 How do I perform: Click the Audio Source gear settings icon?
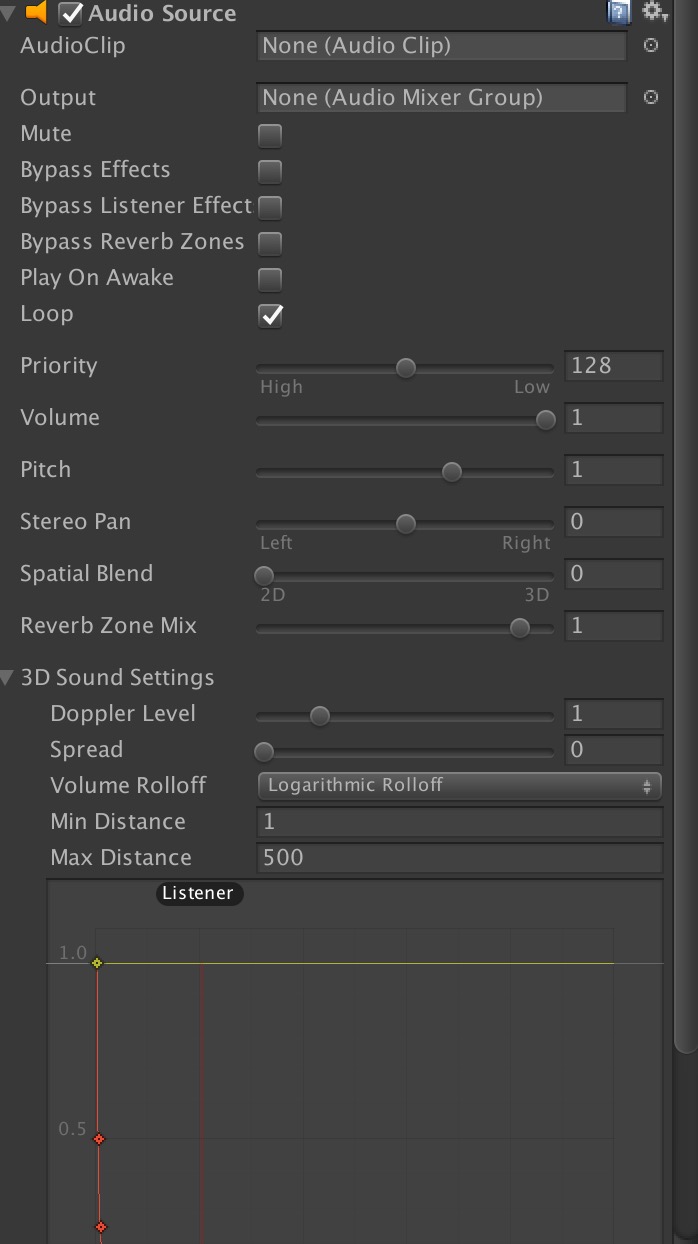(654, 12)
